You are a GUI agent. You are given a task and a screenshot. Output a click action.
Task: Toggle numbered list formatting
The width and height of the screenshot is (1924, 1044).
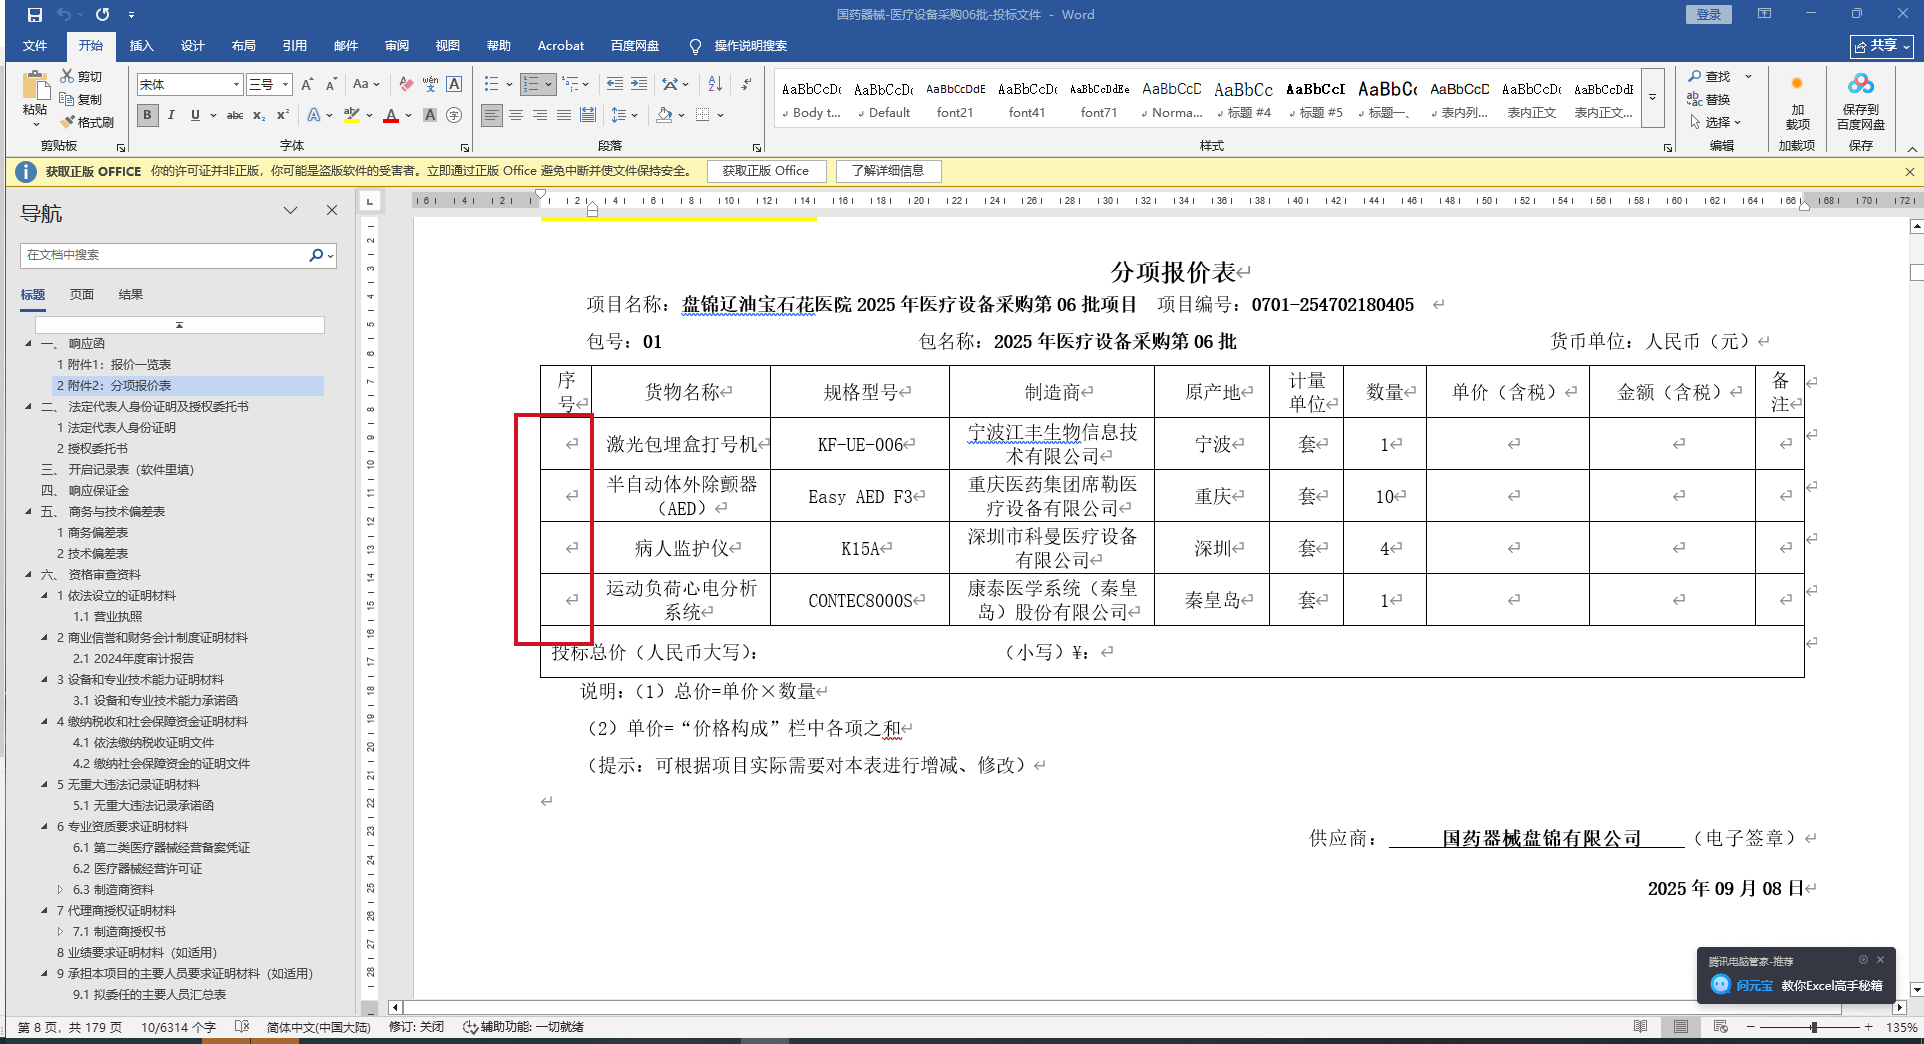[x=531, y=85]
